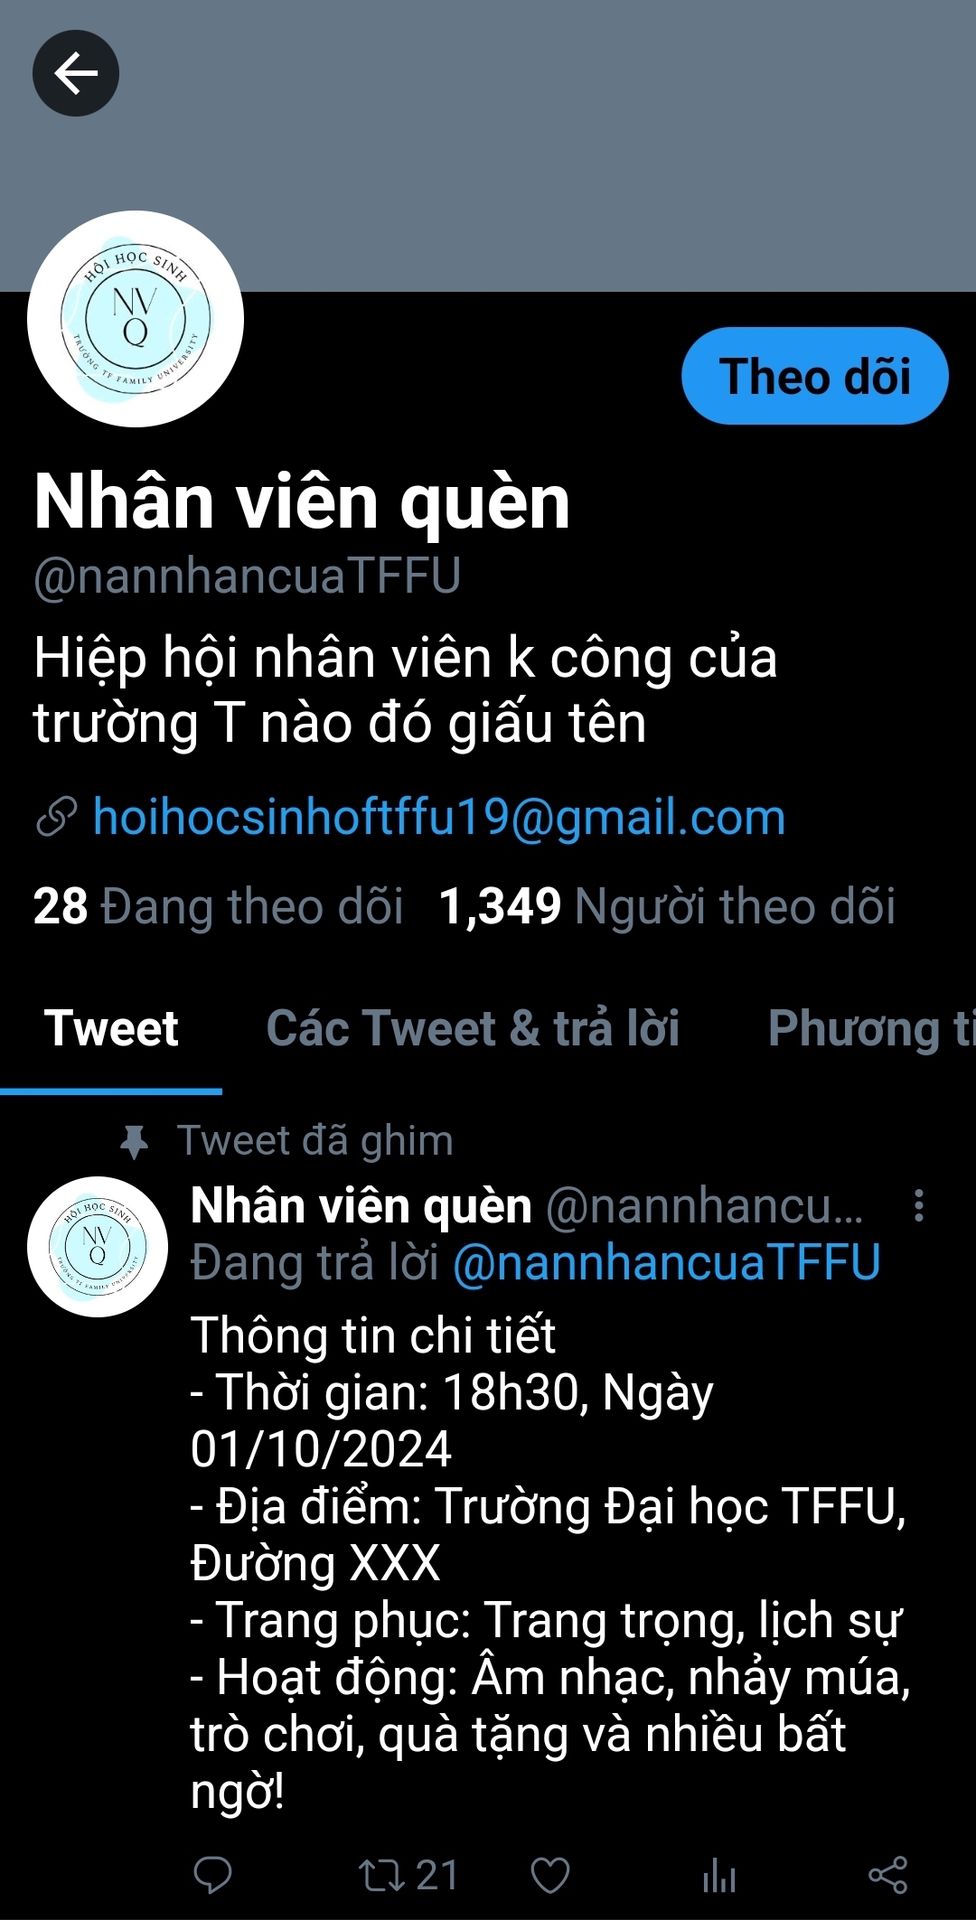Image resolution: width=976 pixels, height=1920 pixels.
Task: Retweet the pinned tweet via retweet icon
Action: coord(381,1875)
